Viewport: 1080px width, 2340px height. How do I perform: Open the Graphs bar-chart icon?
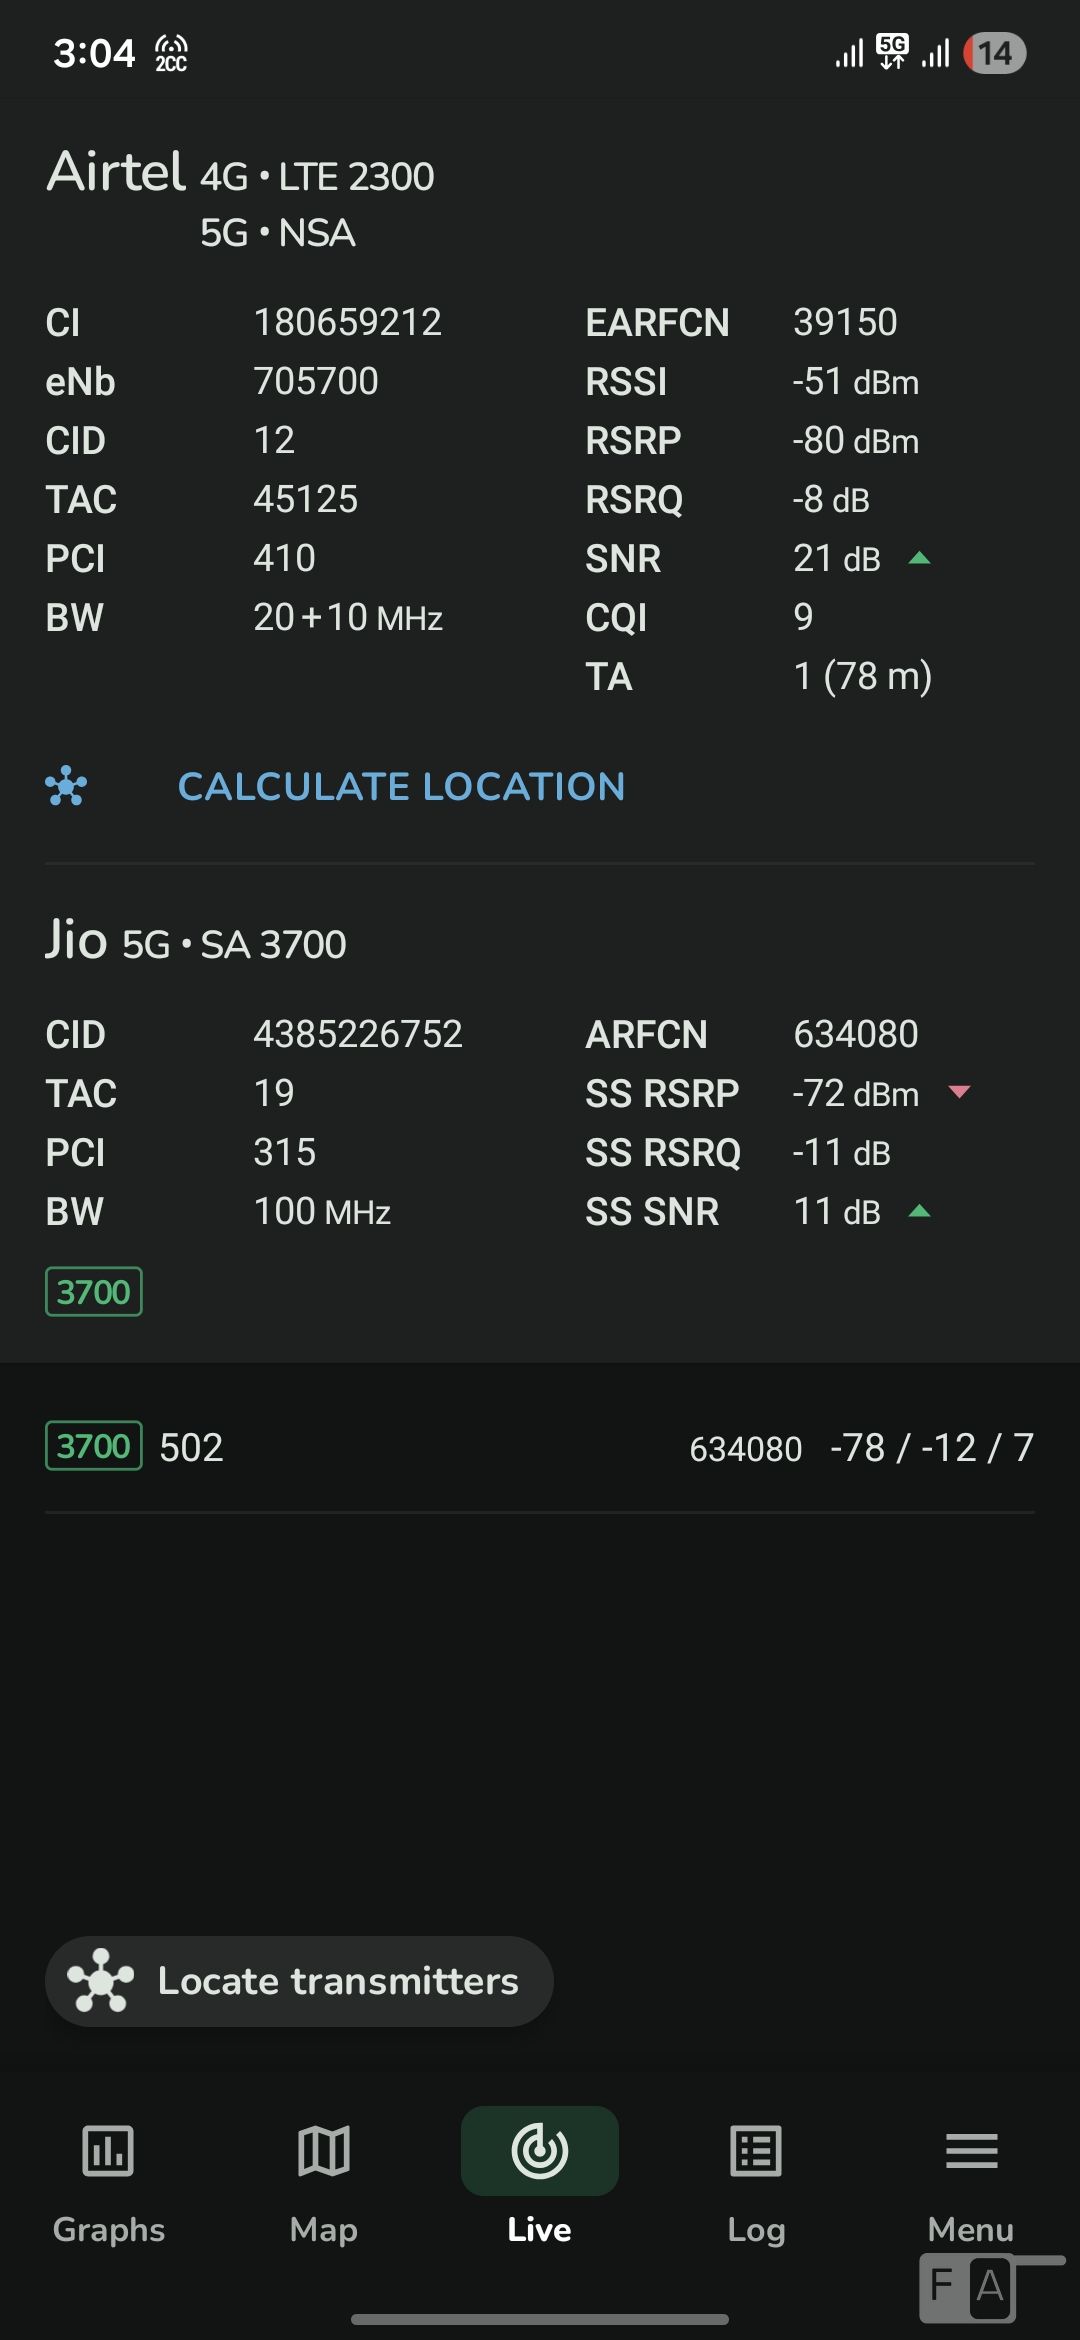tap(108, 2150)
